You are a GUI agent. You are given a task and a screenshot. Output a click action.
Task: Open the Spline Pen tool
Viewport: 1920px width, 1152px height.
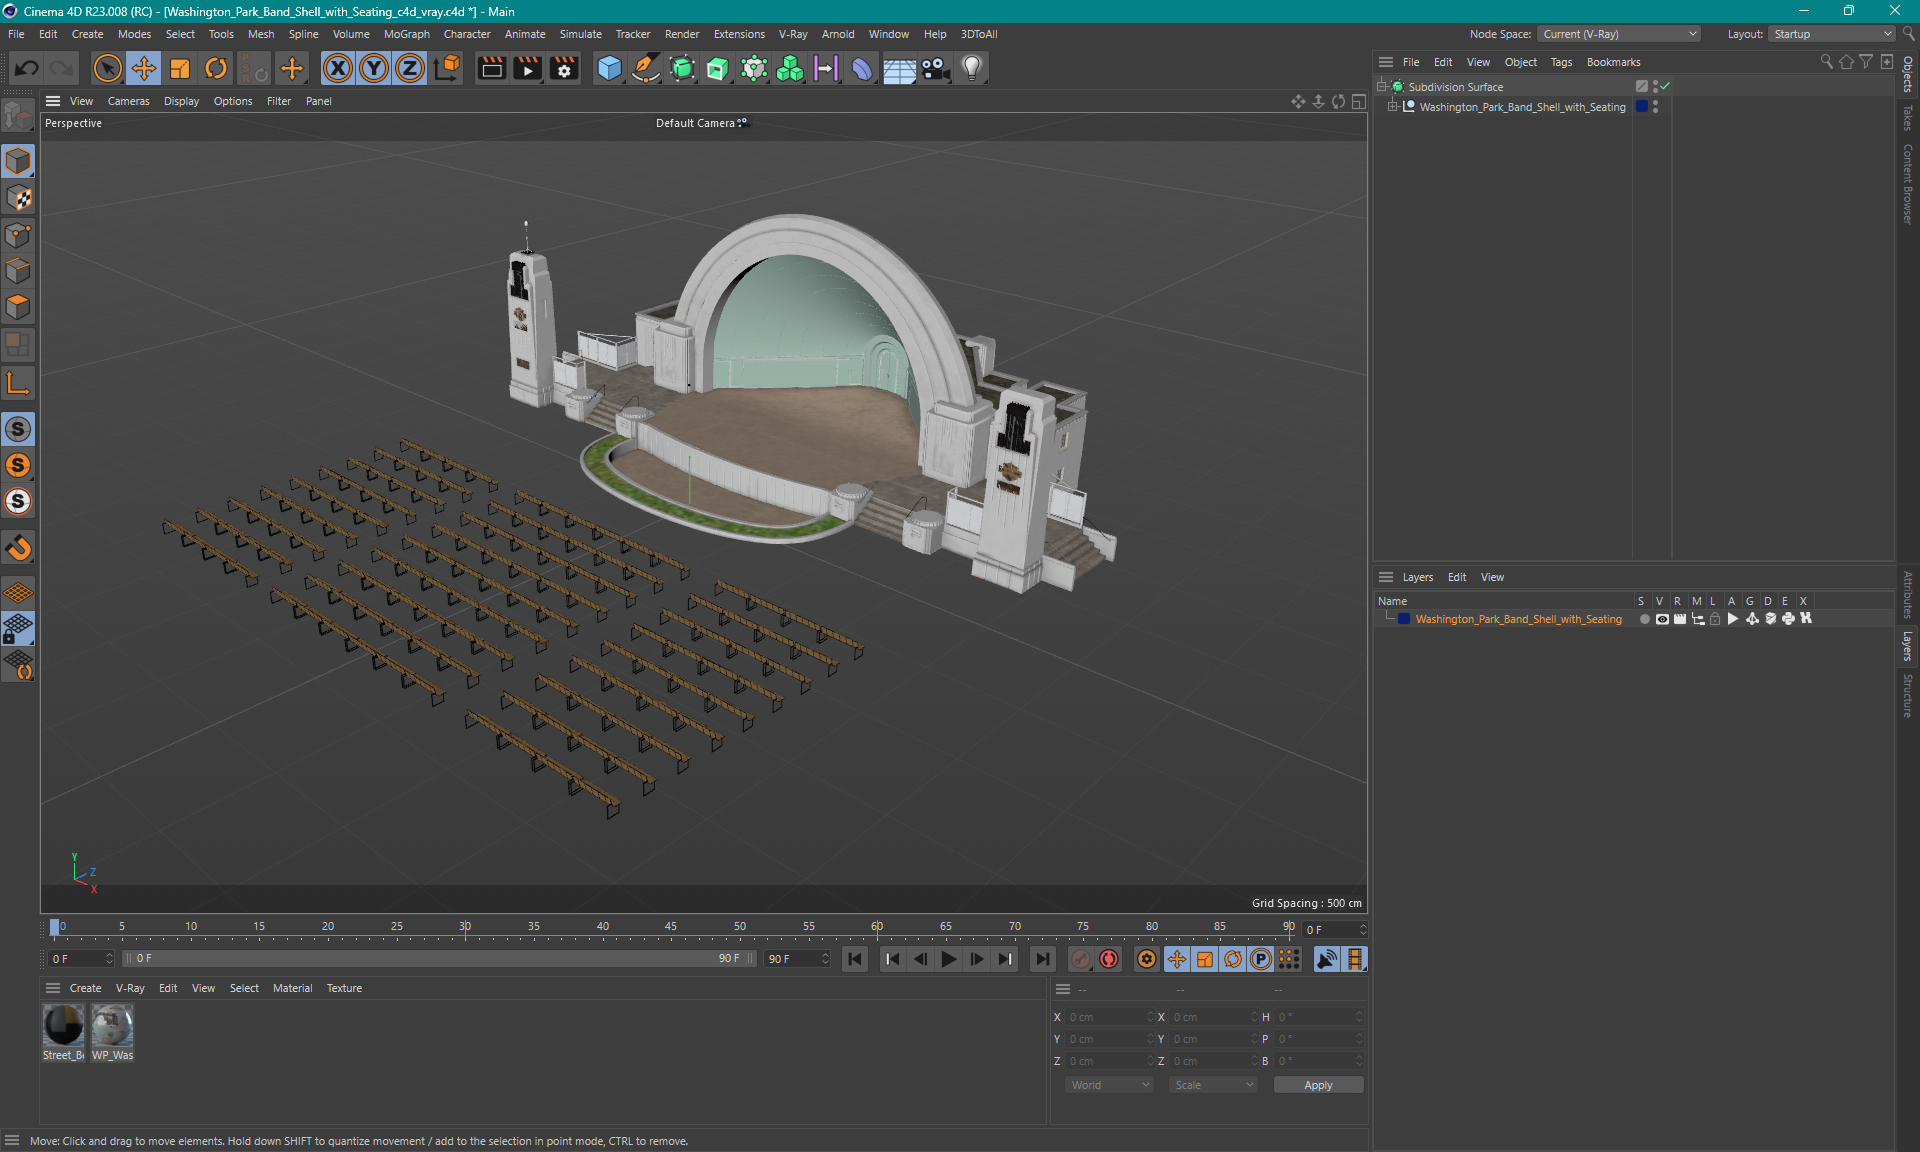pos(646,68)
